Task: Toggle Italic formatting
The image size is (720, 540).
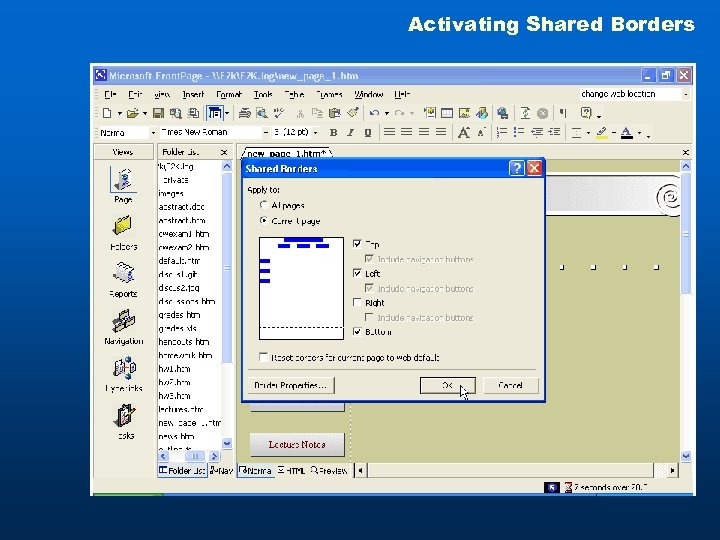Action: [350, 133]
